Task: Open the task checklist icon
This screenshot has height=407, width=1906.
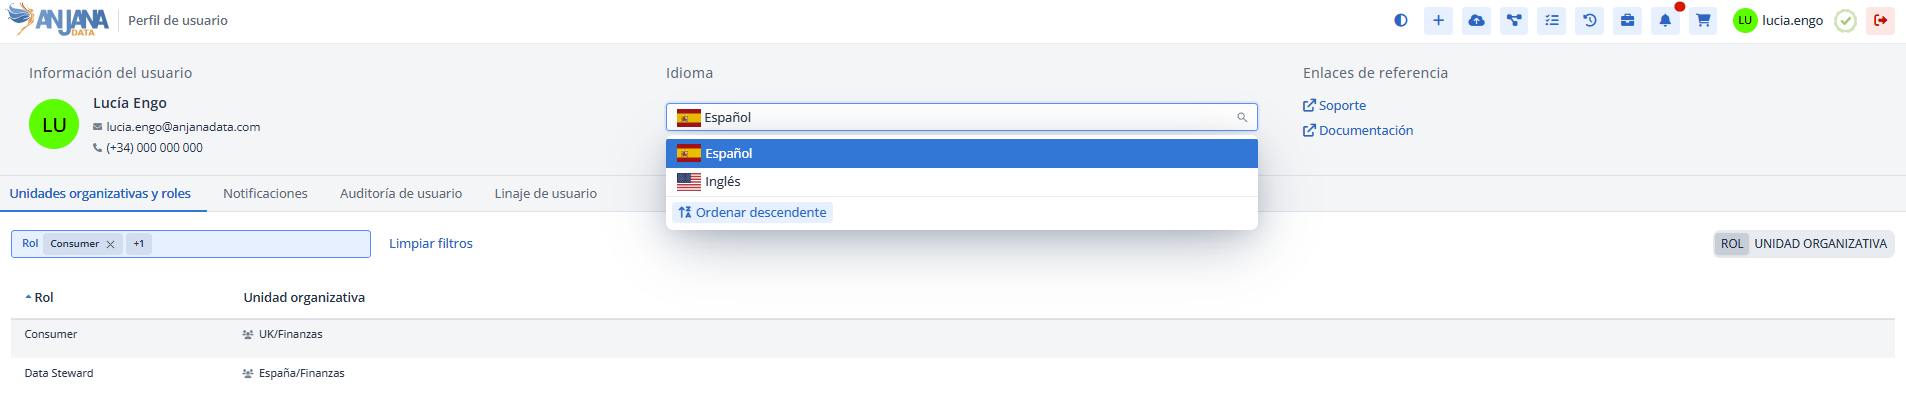Action: (1552, 20)
